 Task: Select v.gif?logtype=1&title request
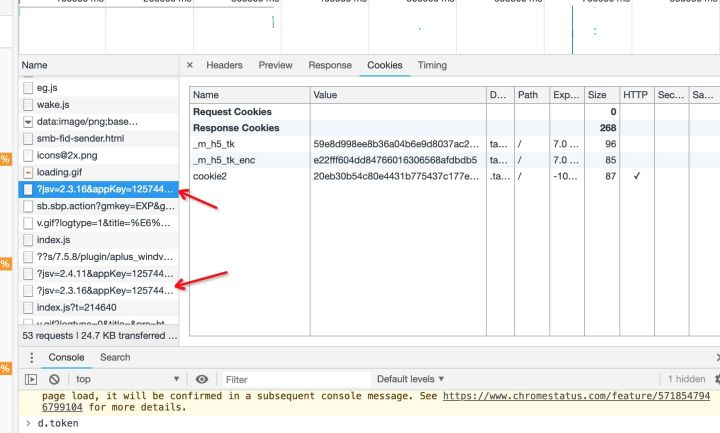coord(99,223)
